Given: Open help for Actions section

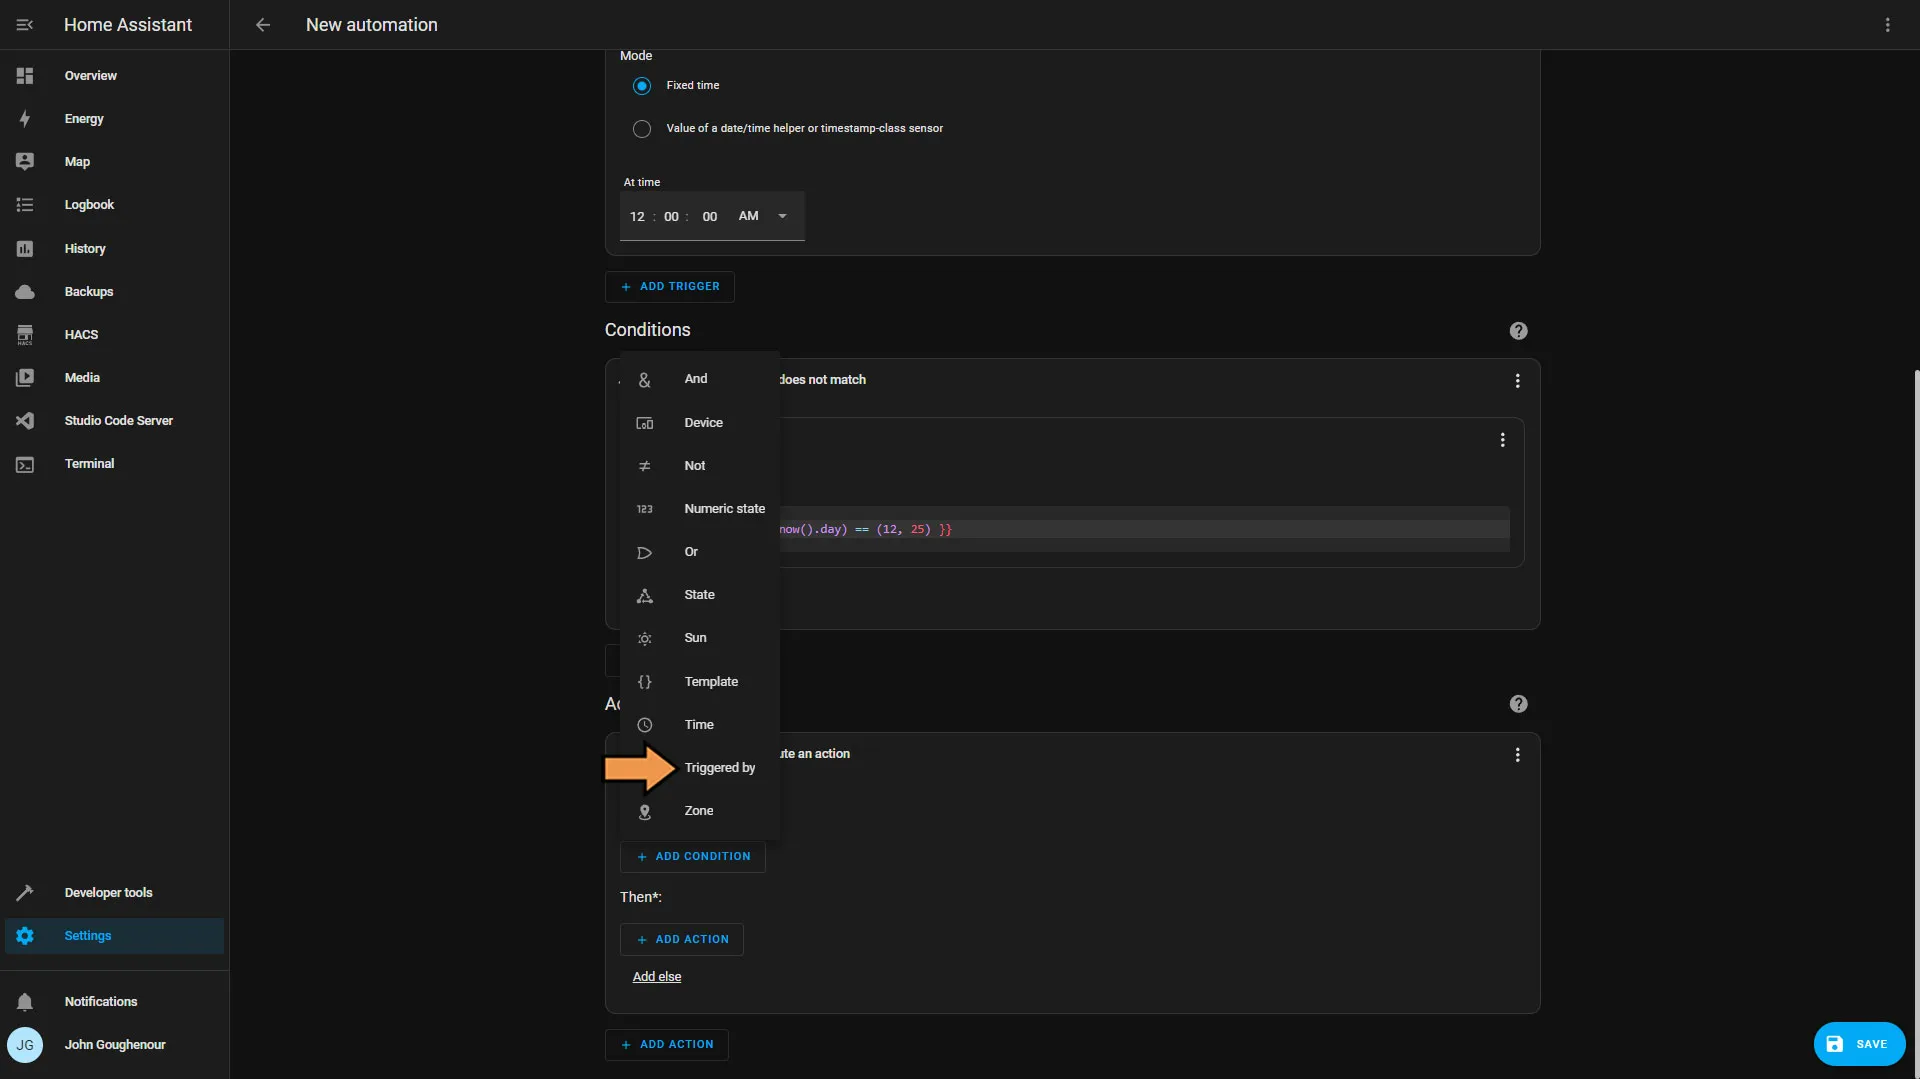Looking at the screenshot, I should click(1518, 704).
